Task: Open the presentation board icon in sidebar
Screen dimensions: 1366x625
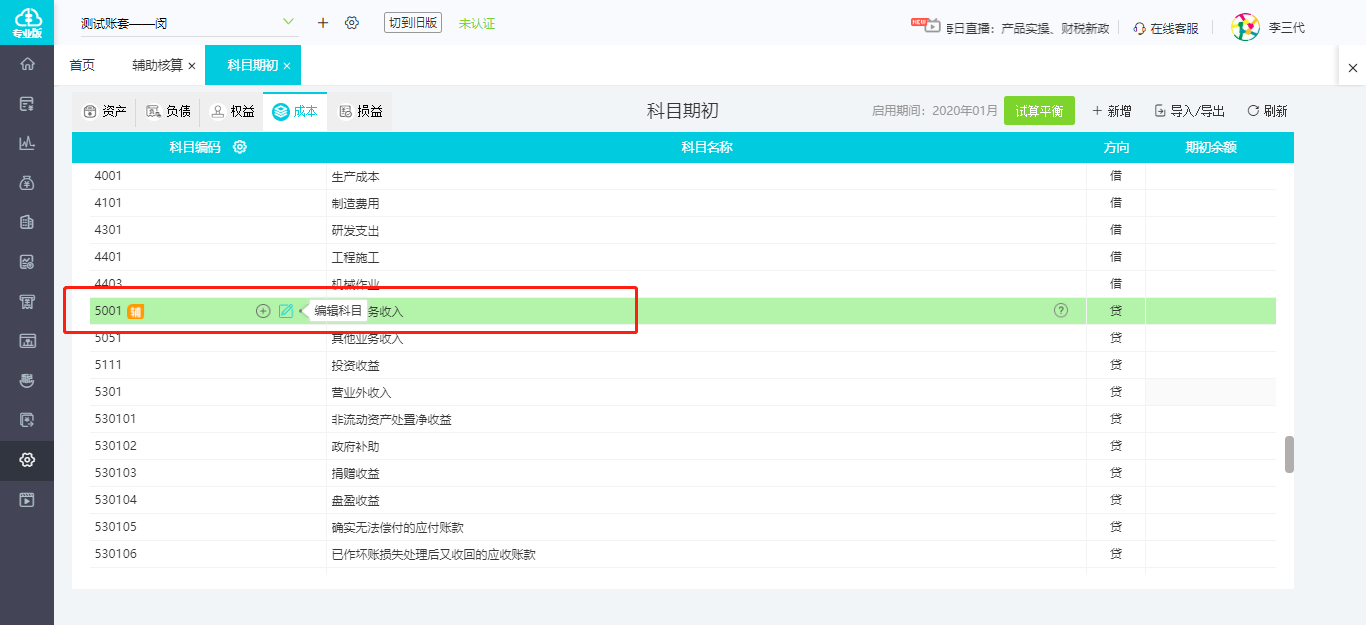Action: click(x=27, y=341)
